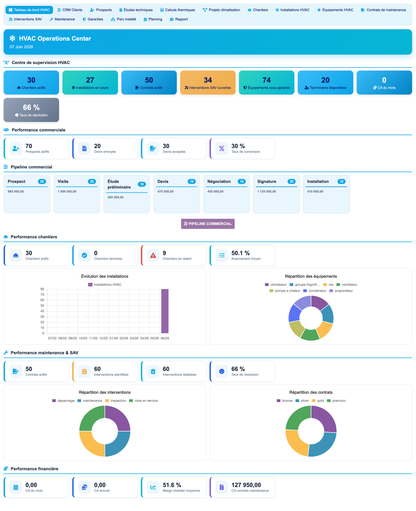Image resolution: width=416 pixels, height=511 pixels.
Task: Click the Interventions planifiées calendar icon
Action: click(x=84, y=371)
